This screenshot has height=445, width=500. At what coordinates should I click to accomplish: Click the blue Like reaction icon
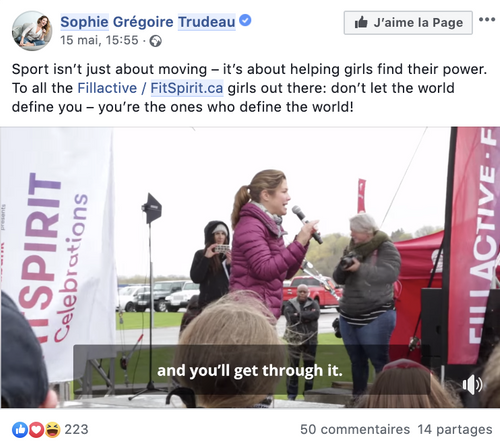pos(20,430)
